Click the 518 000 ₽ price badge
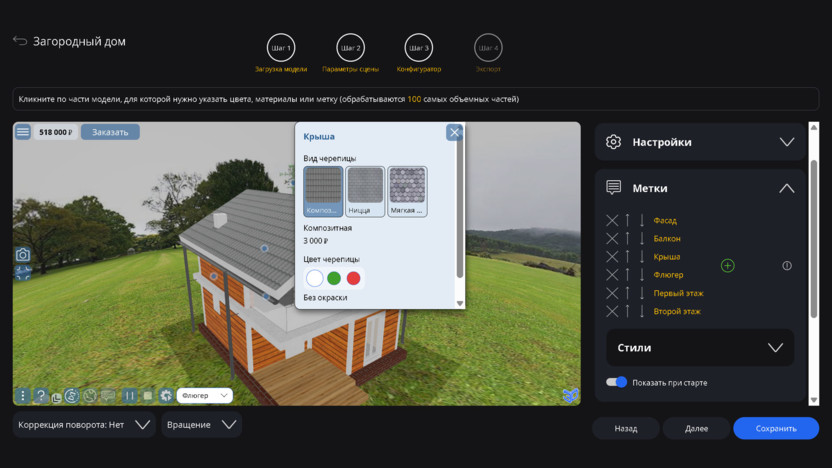Image resolution: width=832 pixels, height=468 pixels. 56,132
